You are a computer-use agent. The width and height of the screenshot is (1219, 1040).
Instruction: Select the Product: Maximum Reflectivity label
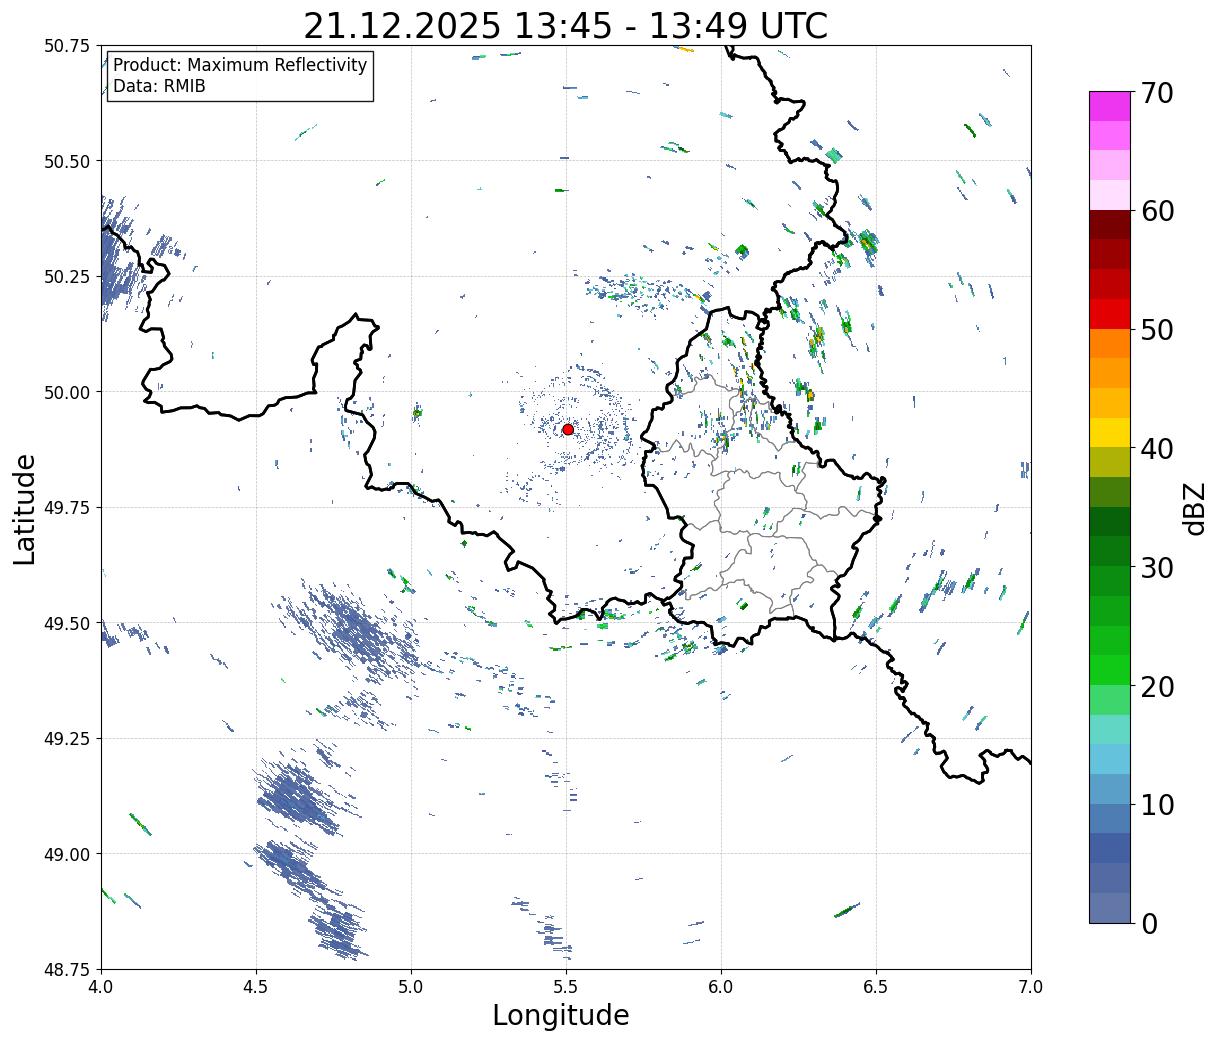240,65
